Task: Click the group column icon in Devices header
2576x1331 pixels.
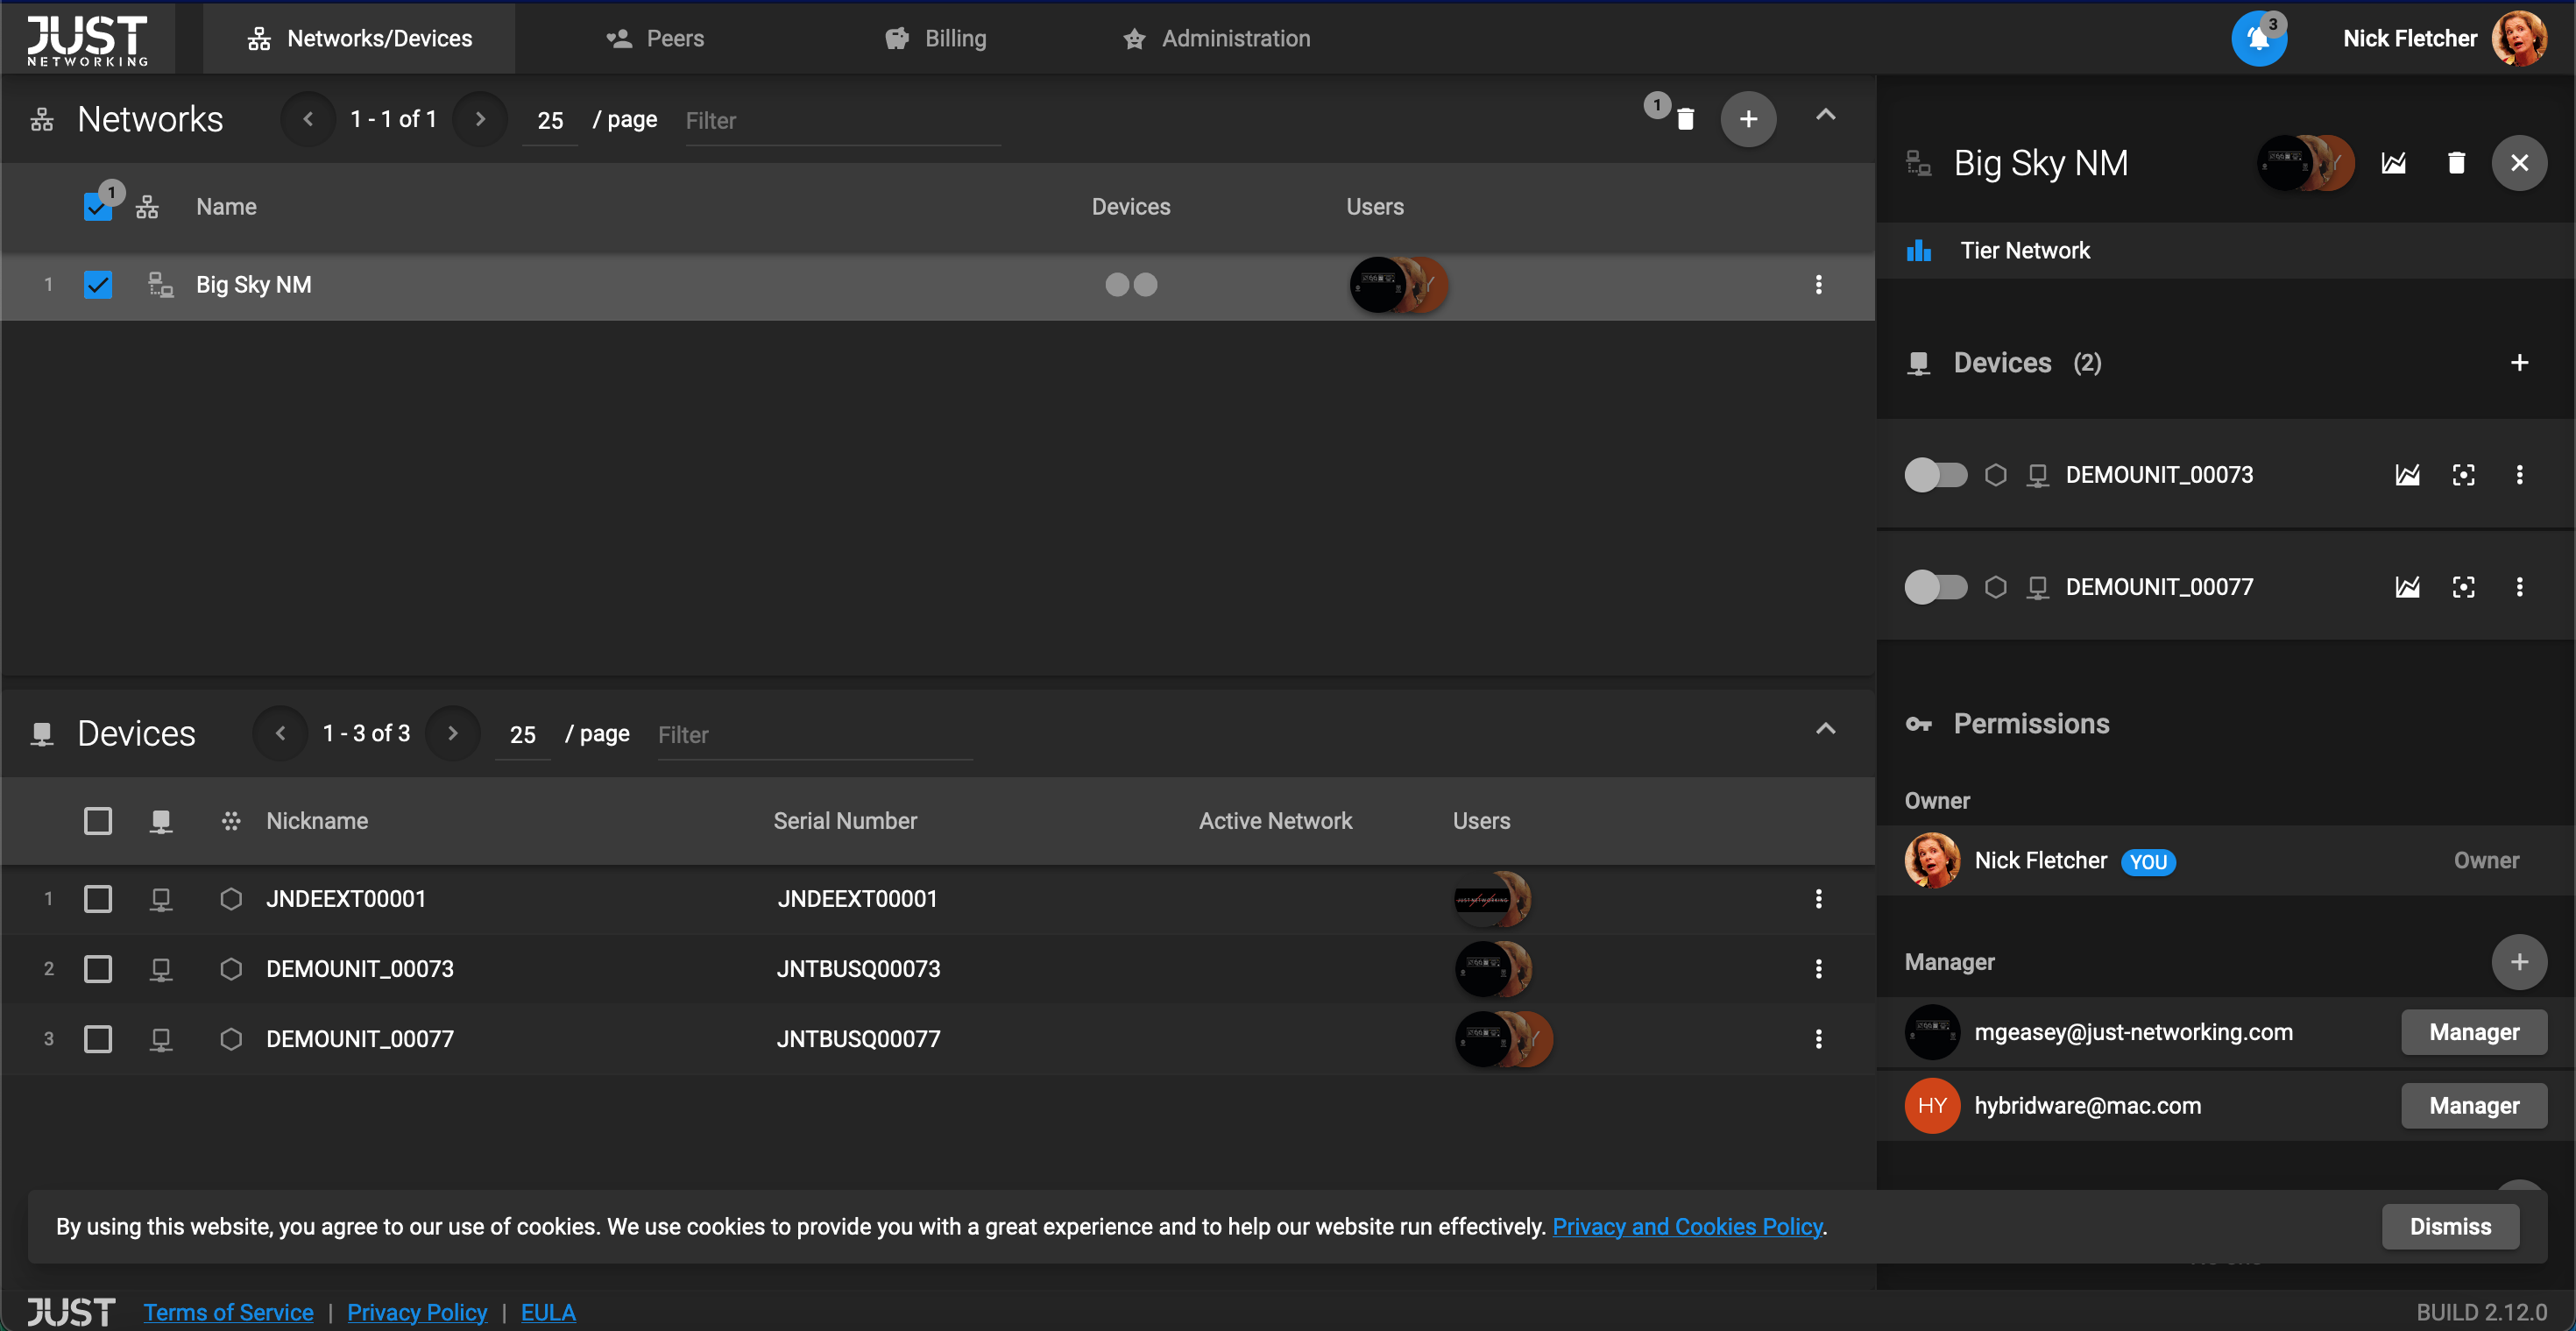Action: 231,821
